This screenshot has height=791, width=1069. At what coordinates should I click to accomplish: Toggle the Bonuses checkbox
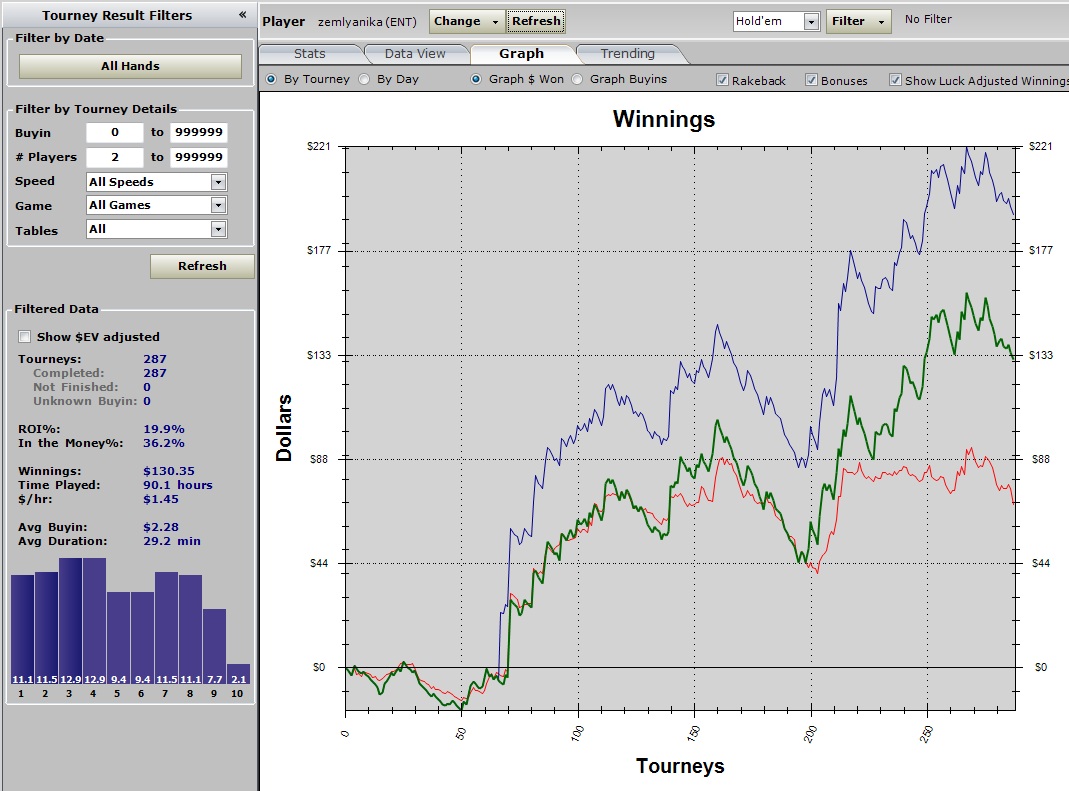click(x=811, y=80)
